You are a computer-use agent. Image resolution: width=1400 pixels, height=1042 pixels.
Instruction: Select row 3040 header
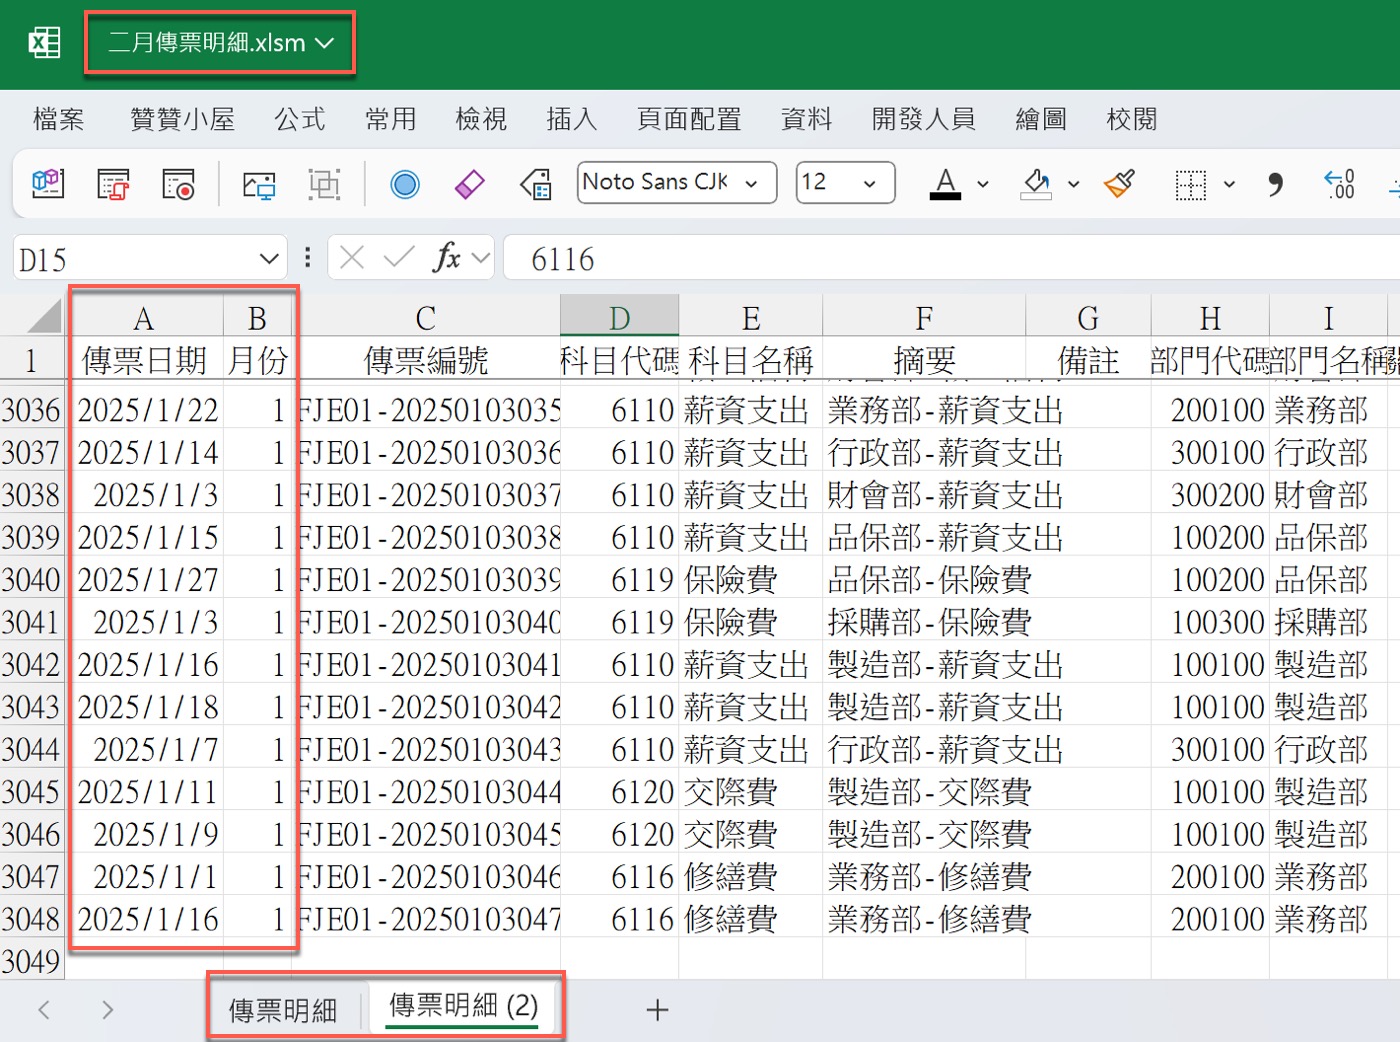point(31,579)
